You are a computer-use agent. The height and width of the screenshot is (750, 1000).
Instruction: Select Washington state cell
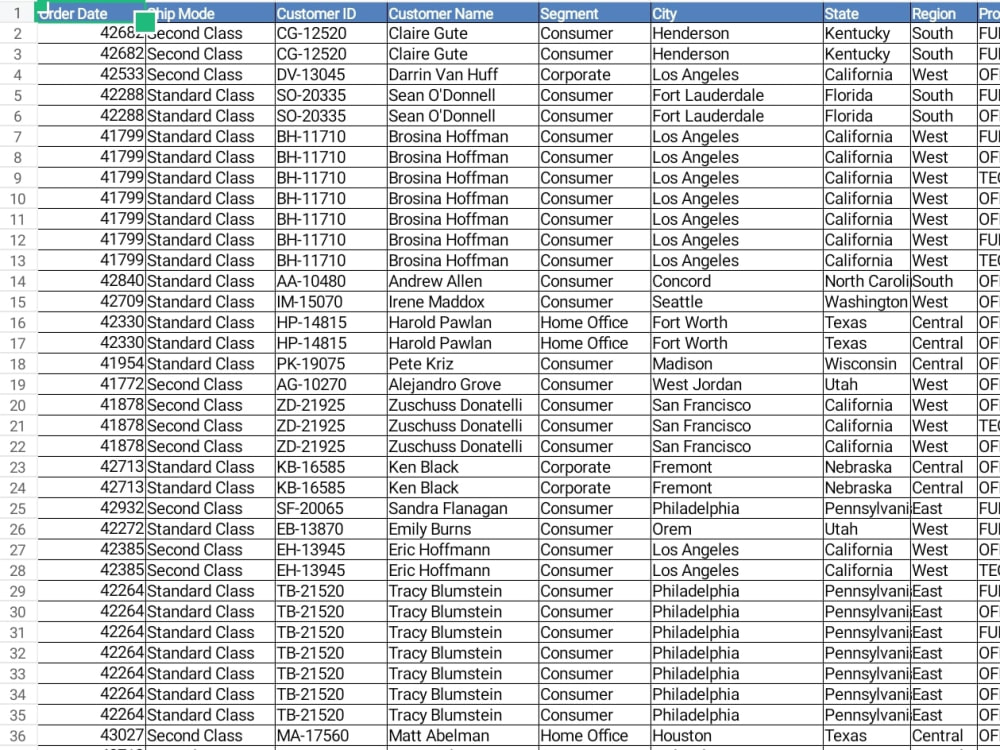(867, 302)
